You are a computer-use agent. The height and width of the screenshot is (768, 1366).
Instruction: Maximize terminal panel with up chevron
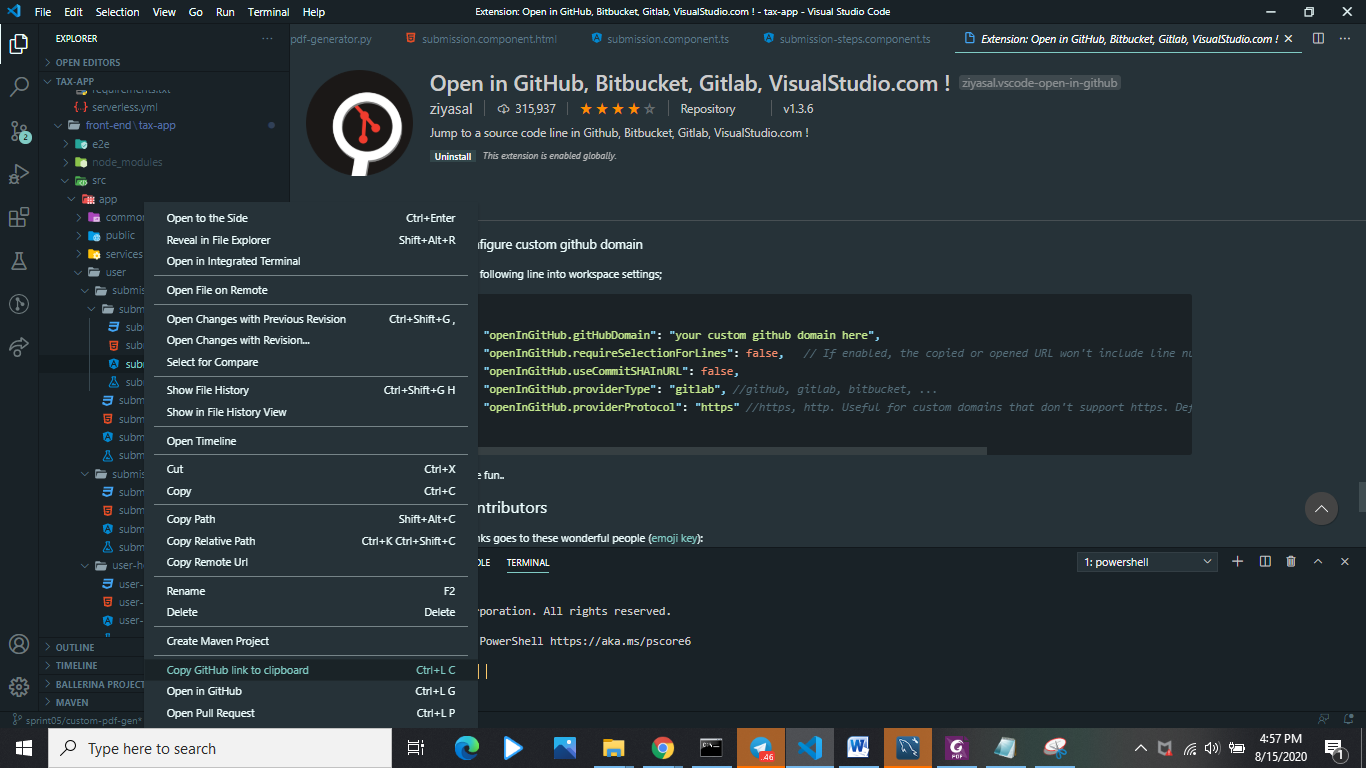[x=1318, y=562]
